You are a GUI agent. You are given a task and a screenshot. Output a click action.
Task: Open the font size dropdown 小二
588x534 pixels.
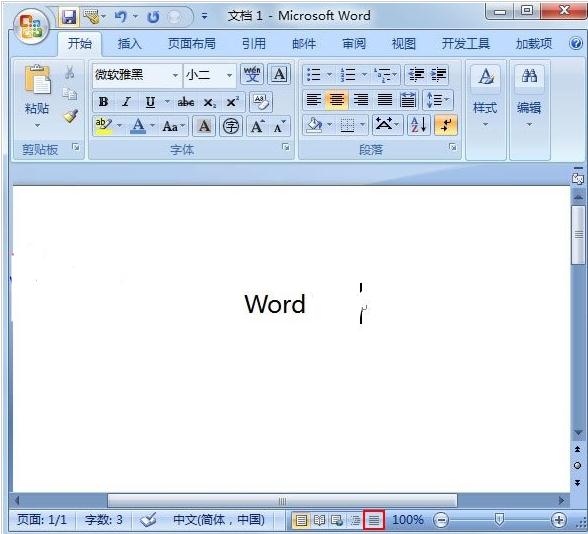click(229, 75)
